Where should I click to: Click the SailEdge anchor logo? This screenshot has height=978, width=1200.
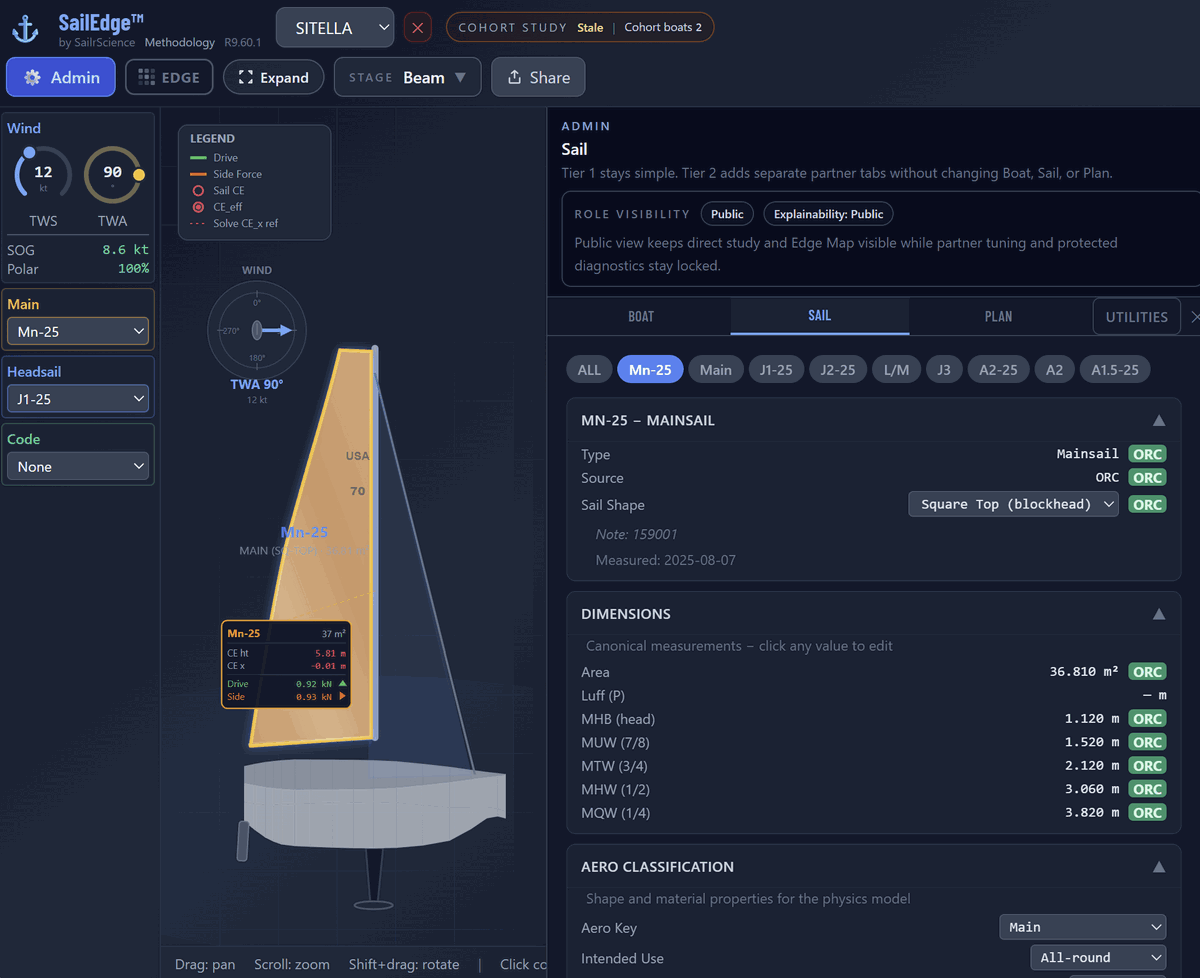point(24,28)
